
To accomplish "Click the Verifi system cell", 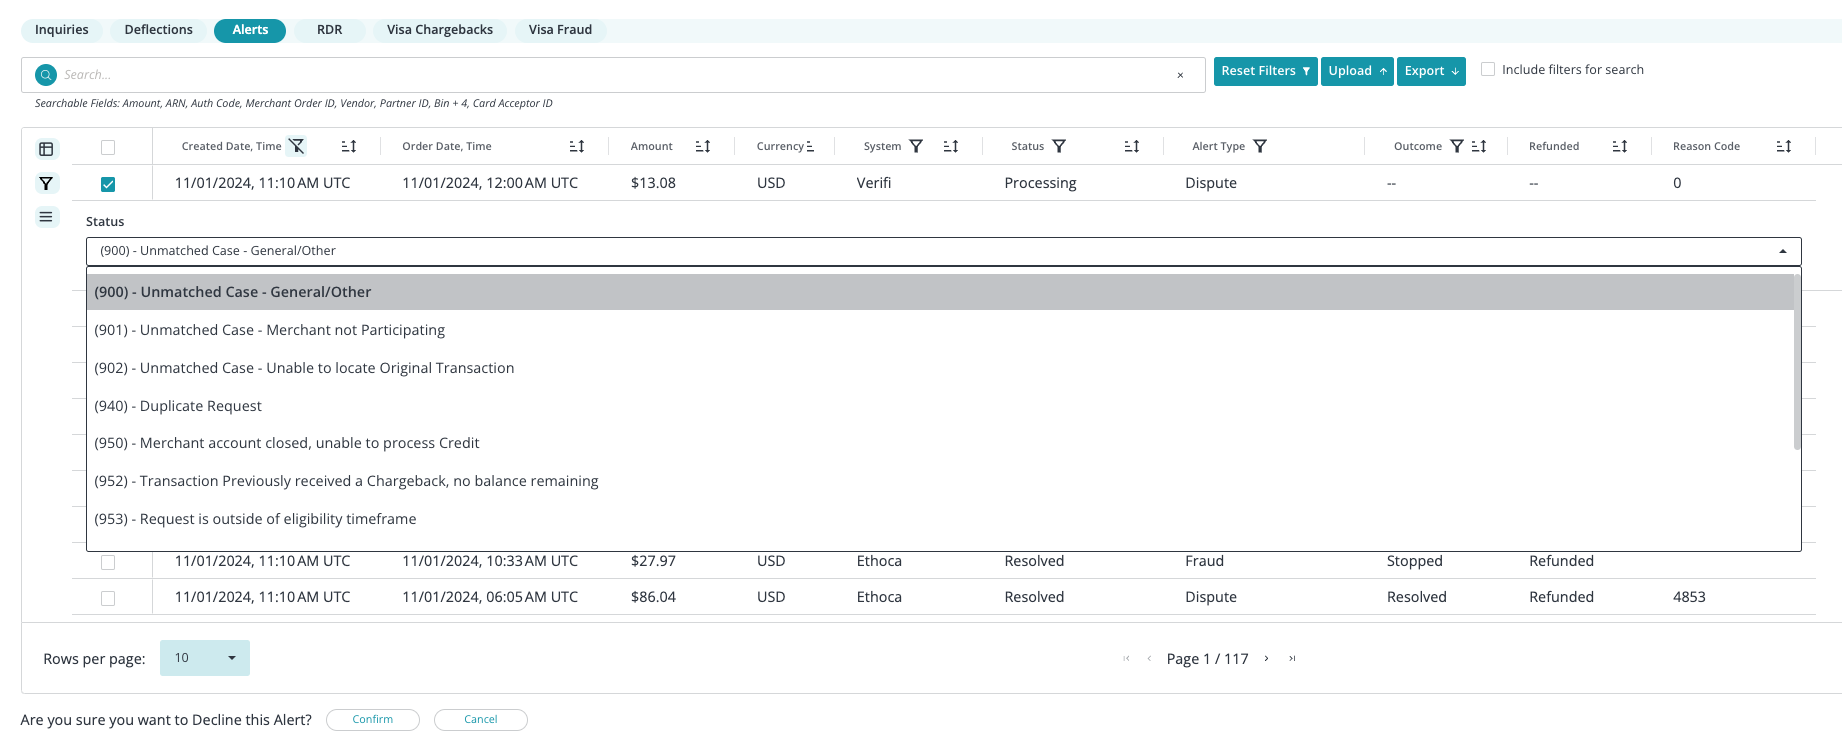I will click(873, 183).
